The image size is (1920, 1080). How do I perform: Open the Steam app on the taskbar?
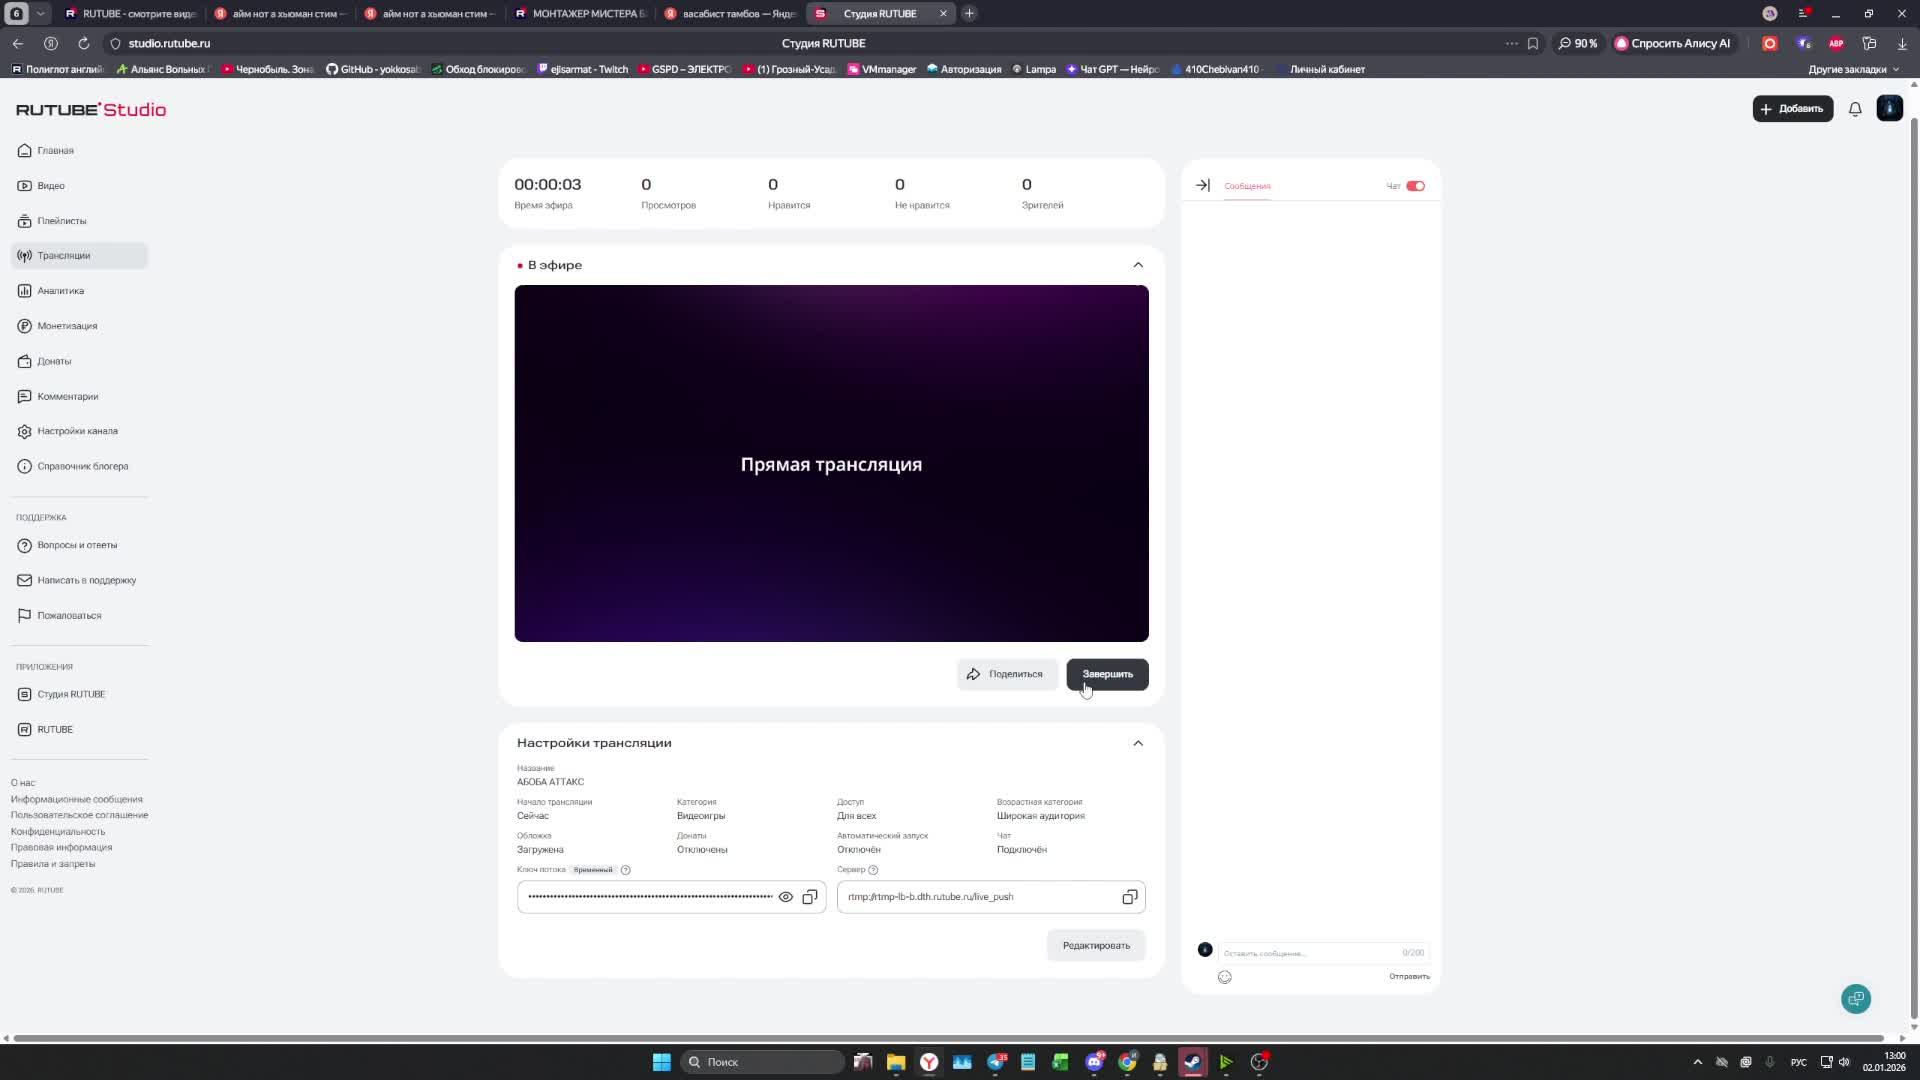click(1193, 1062)
